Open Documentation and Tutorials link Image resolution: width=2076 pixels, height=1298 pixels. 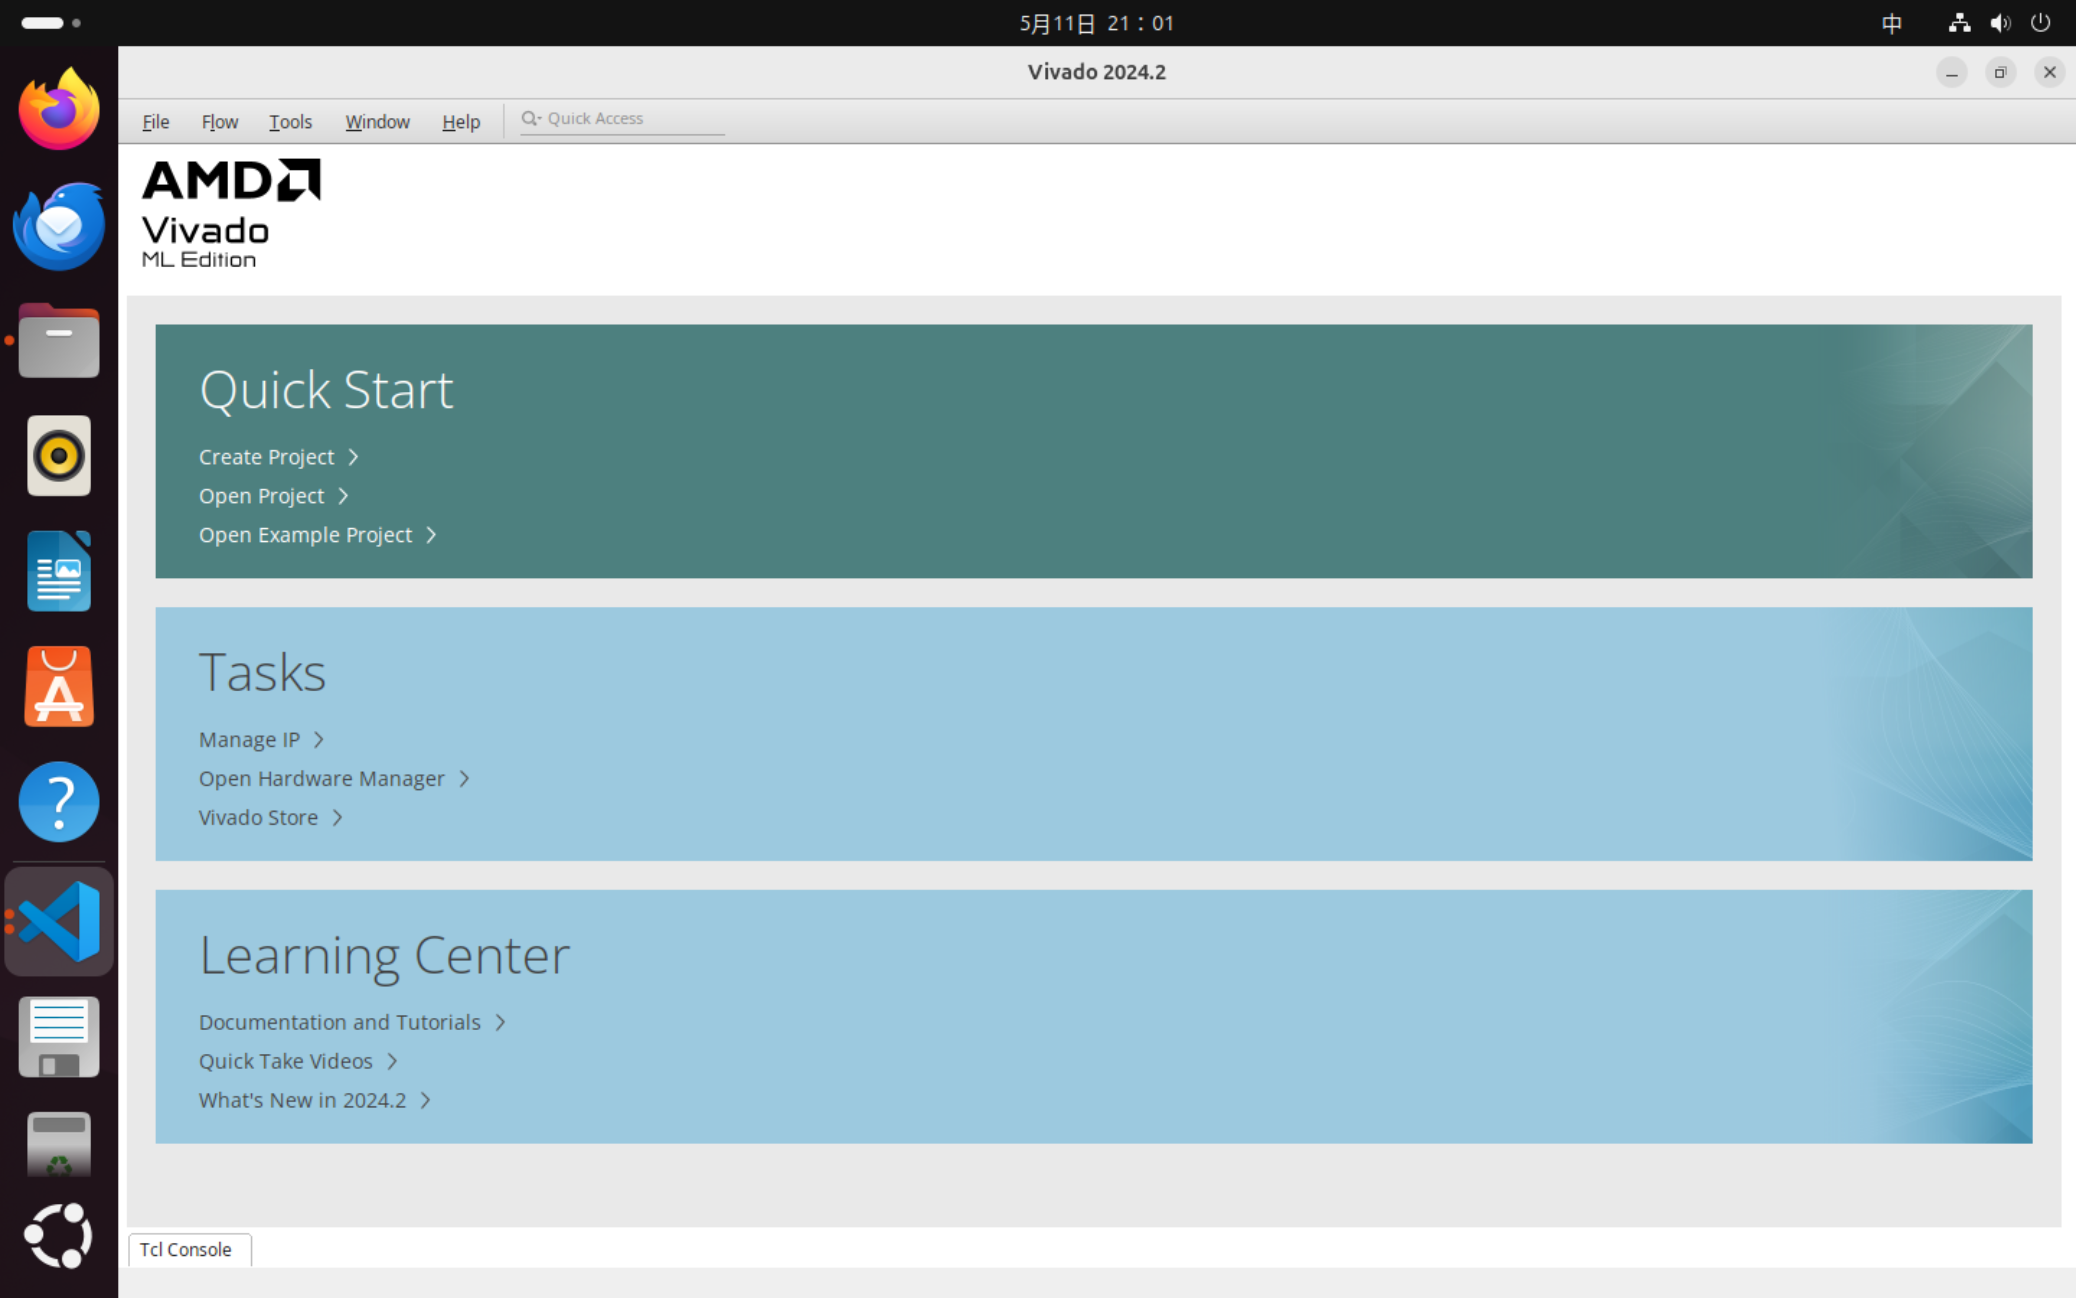tap(339, 1022)
